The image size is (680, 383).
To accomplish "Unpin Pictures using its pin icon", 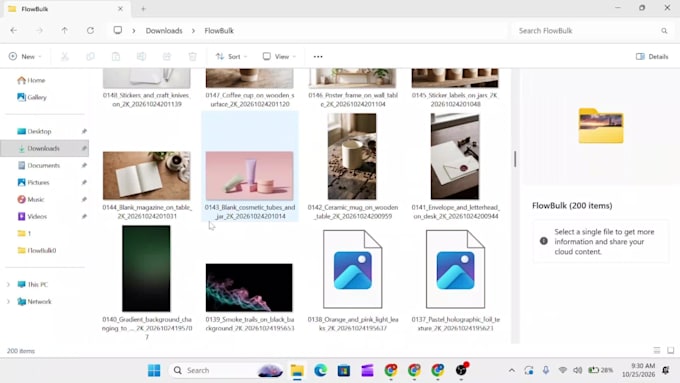I will pyautogui.click(x=84, y=182).
